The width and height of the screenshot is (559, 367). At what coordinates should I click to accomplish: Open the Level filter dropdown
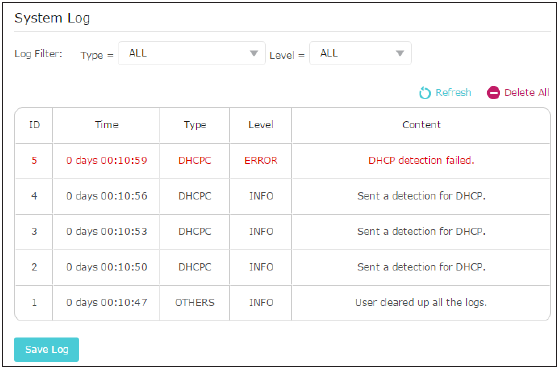point(360,53)
